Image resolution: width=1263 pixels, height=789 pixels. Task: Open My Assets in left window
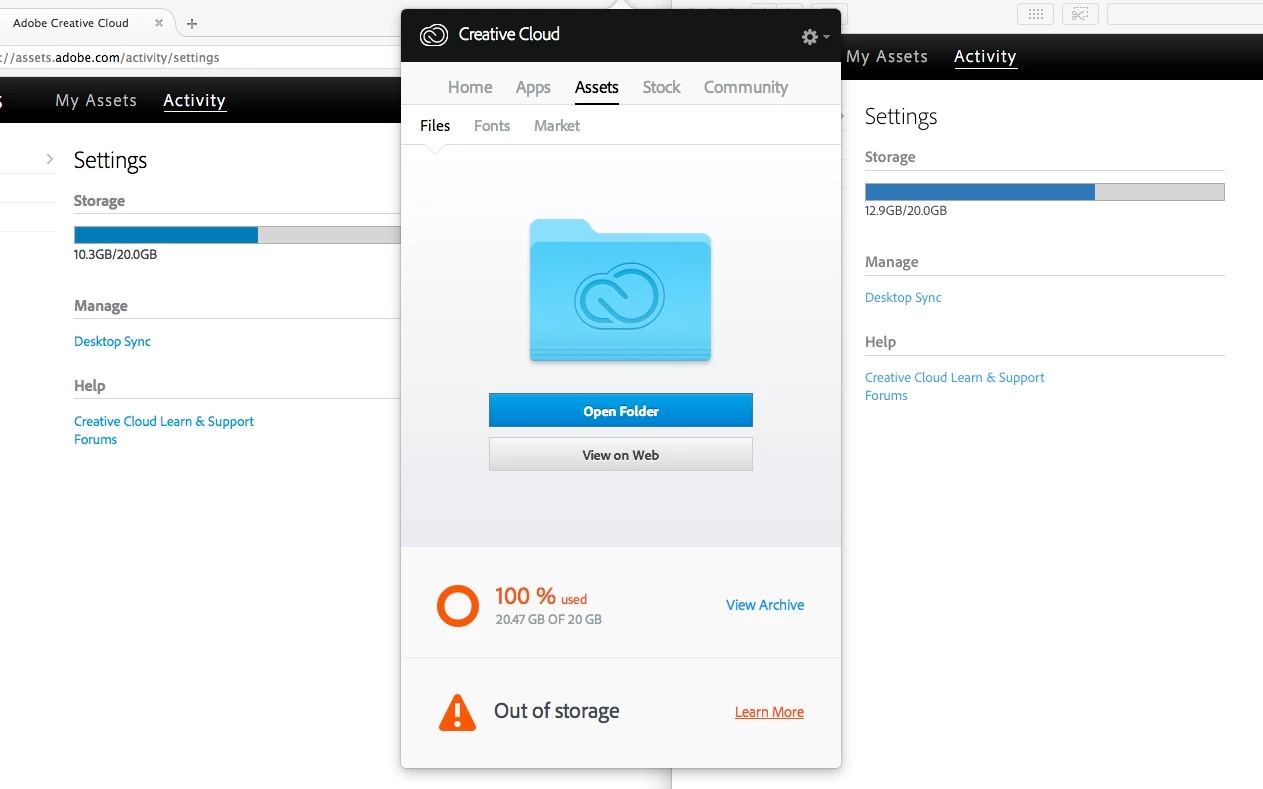coord(96,100)
